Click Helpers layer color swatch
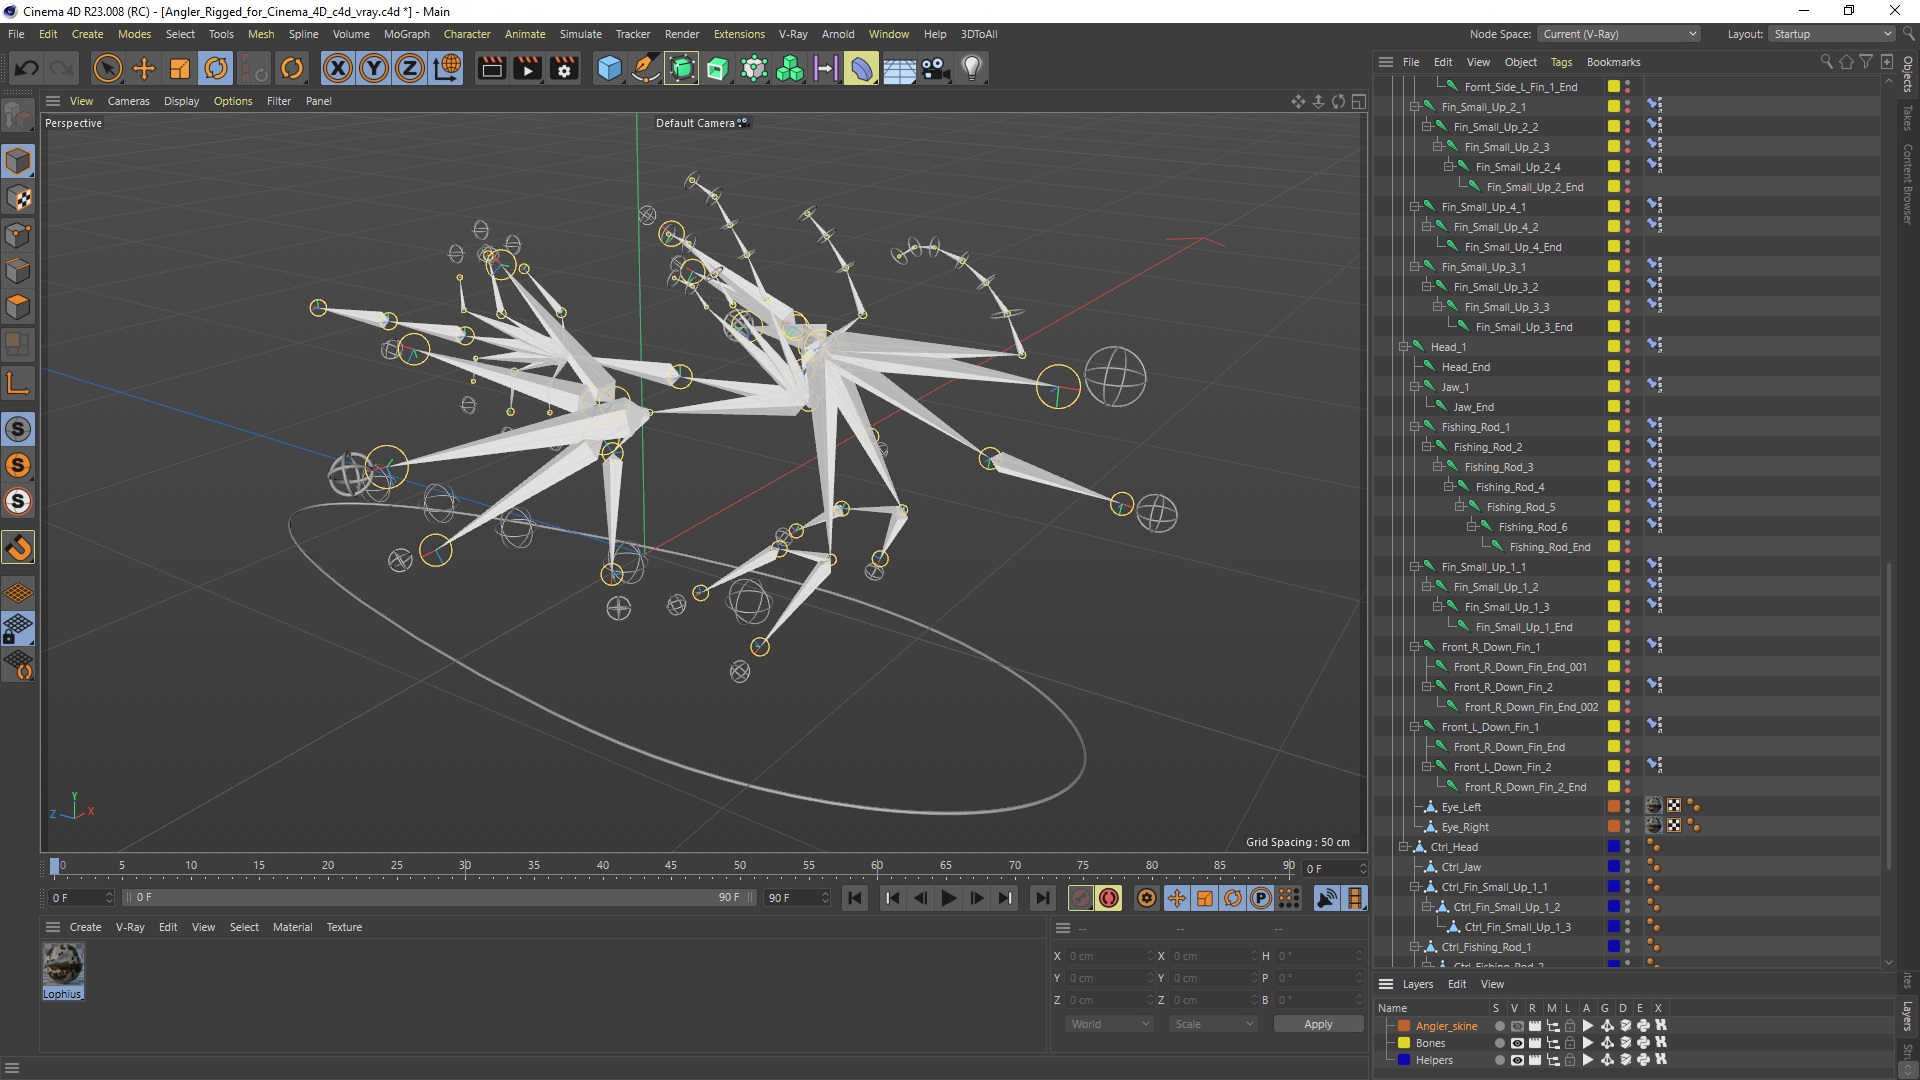1920x1080 pixels. point(1404,1060)
